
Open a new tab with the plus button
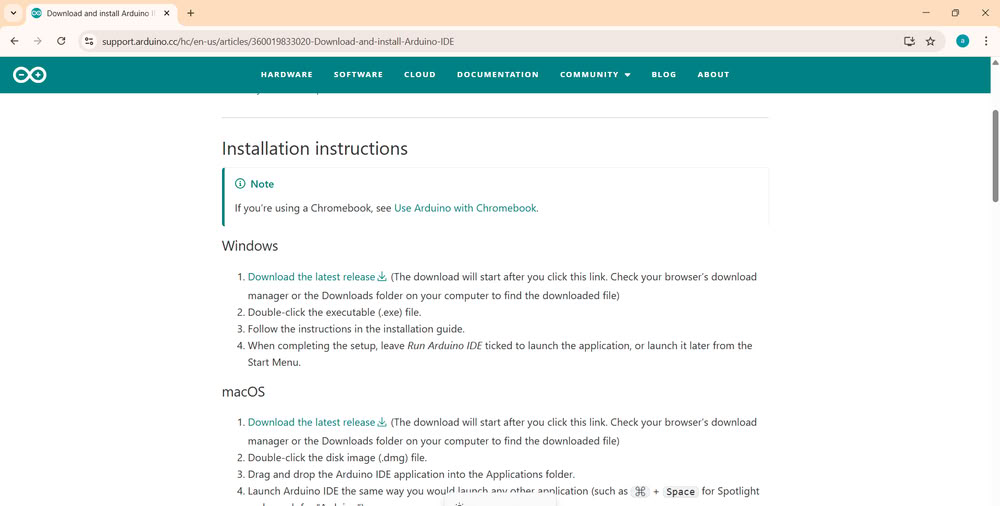(x=190, y=13)
